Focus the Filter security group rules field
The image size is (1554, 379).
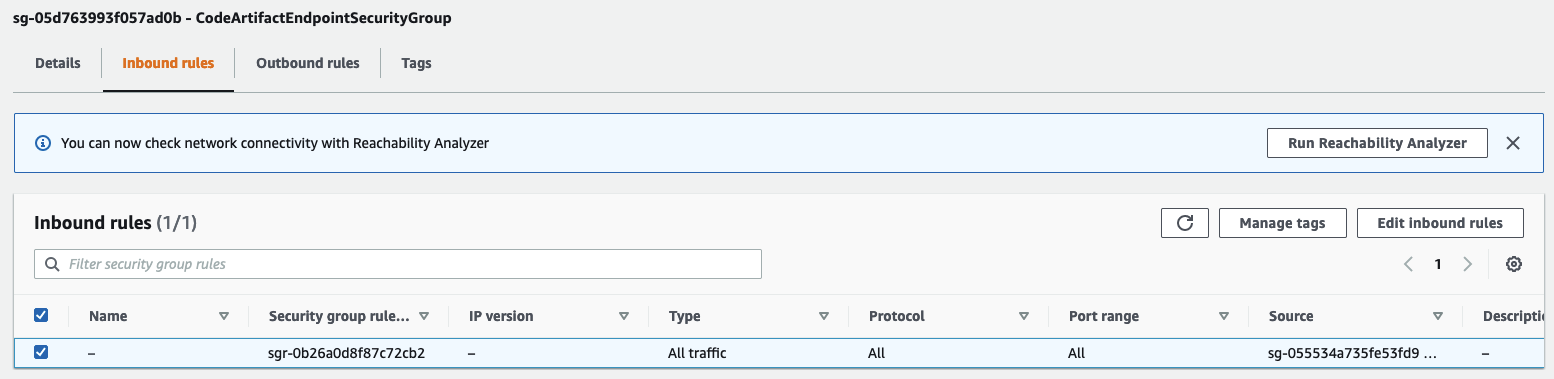coord(398,264)
